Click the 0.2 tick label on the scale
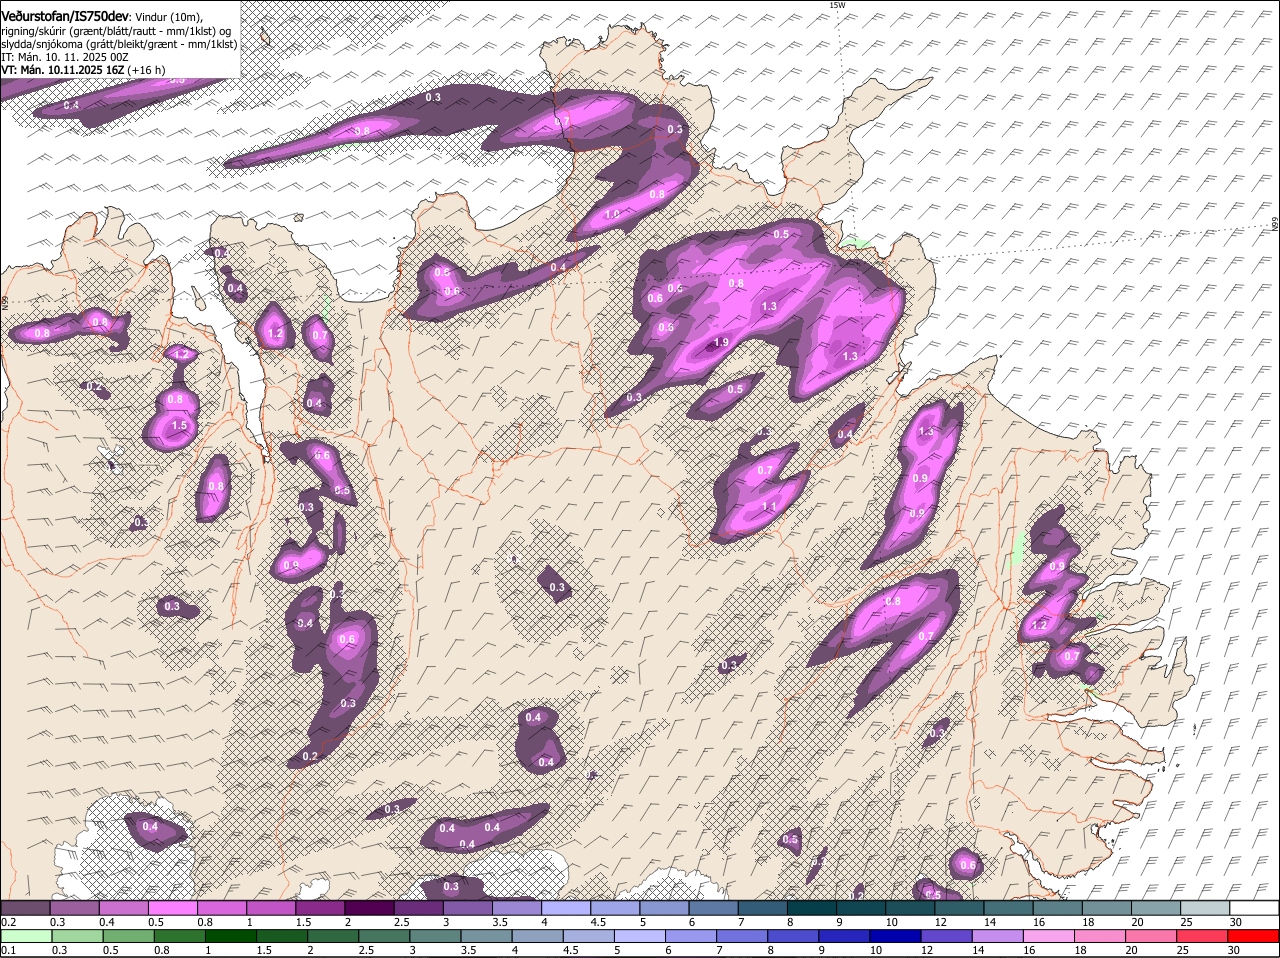The width and height of the screenshot is (1280, 958). point(8,921)
